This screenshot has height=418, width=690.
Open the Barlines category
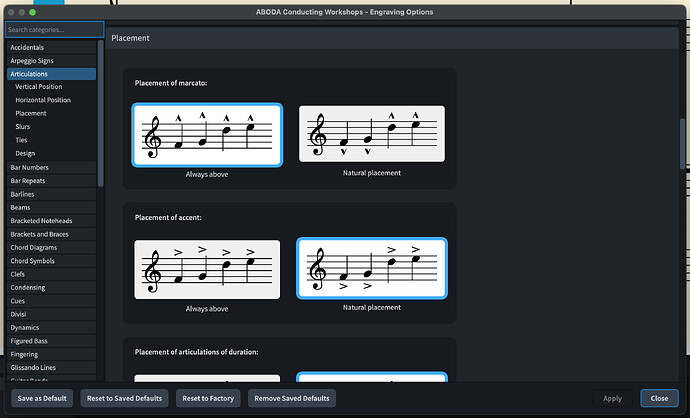coord(51,194)
